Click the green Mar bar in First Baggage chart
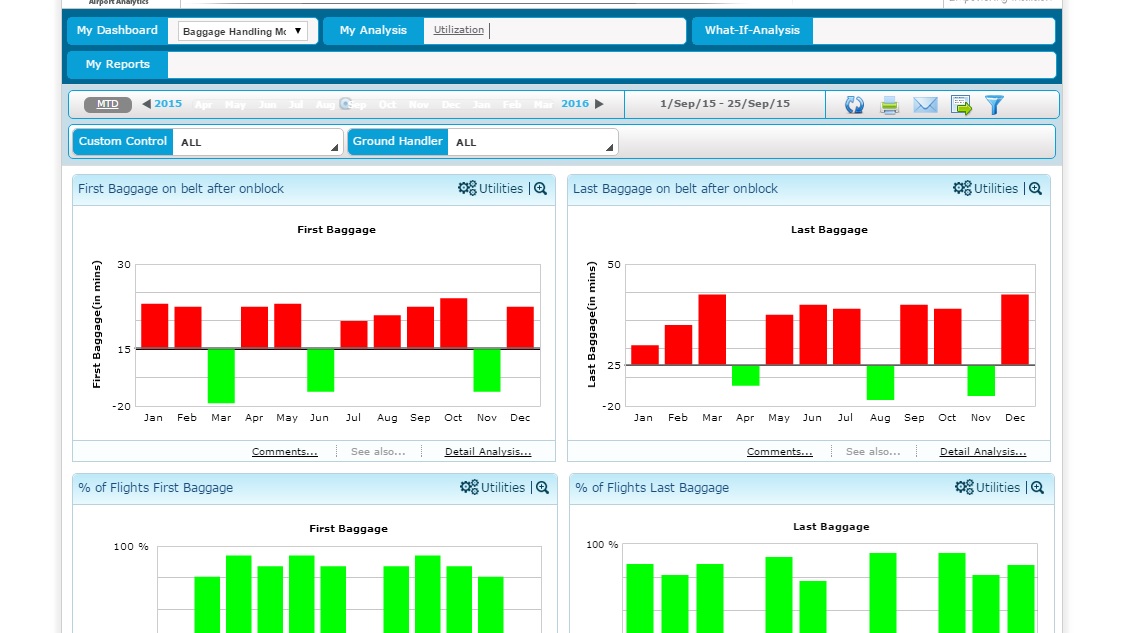Viewport: 1127px width, 633px height. tap(221, 376)
